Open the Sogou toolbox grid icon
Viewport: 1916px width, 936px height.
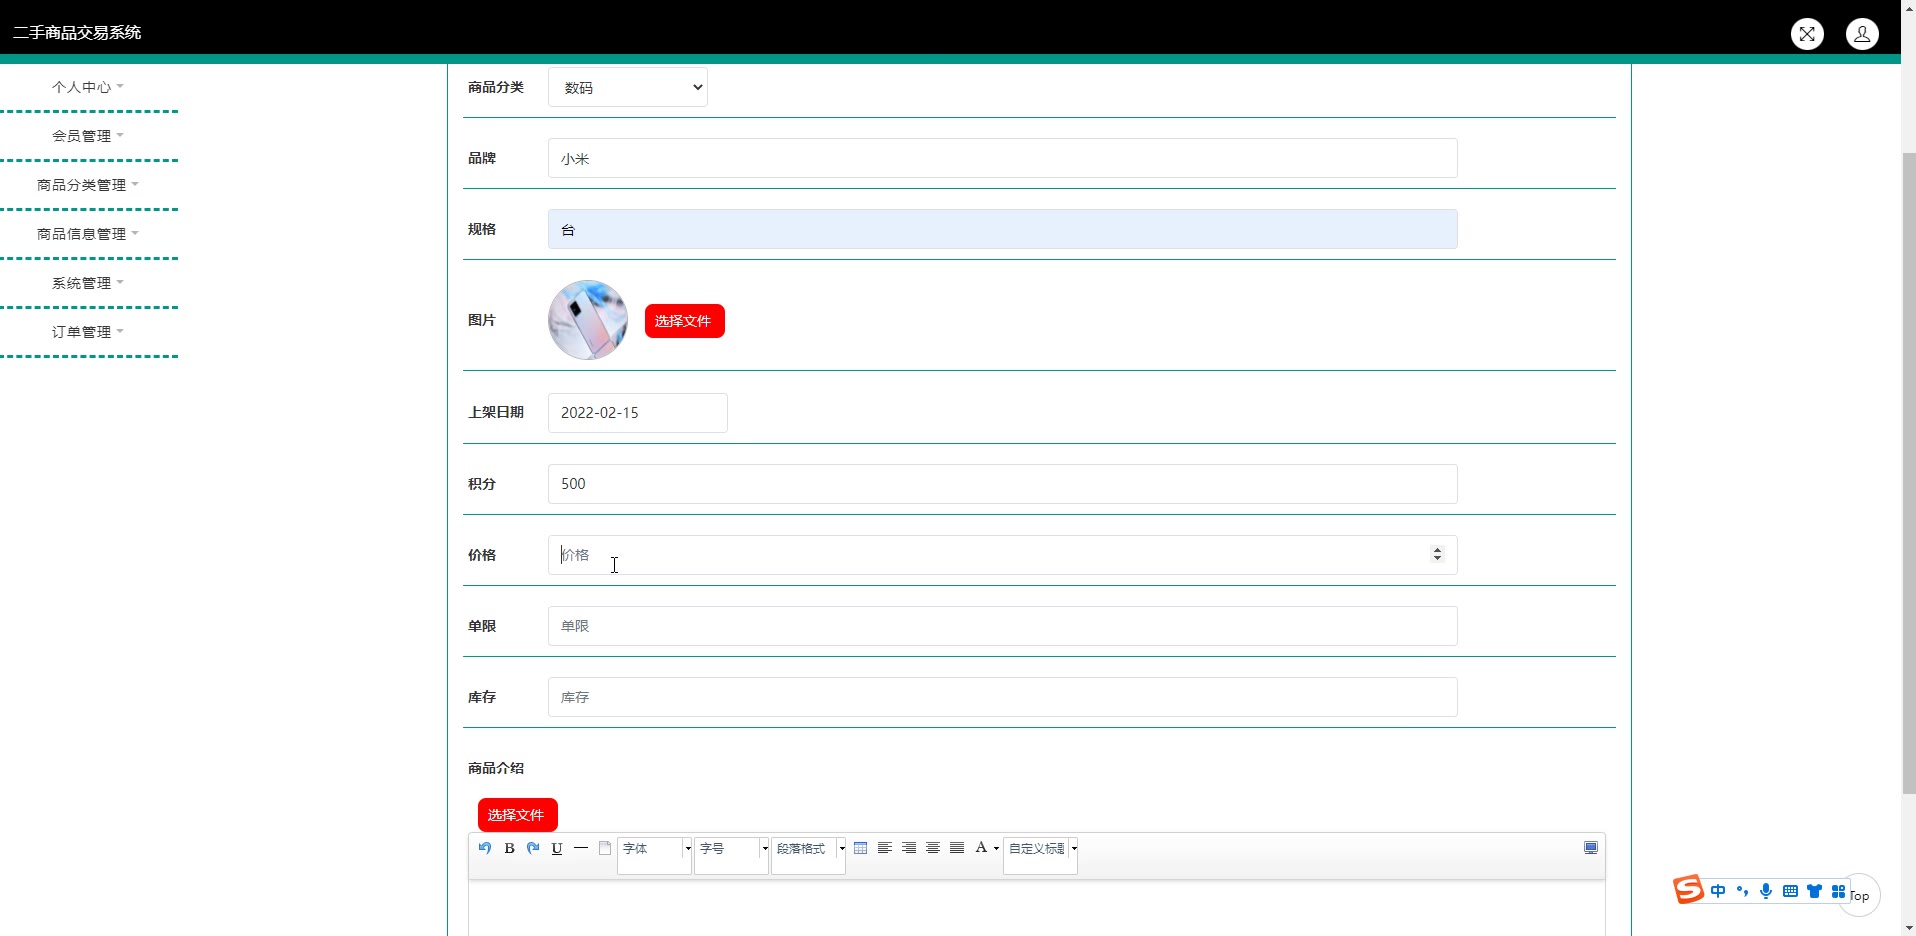pos(1838,891)
